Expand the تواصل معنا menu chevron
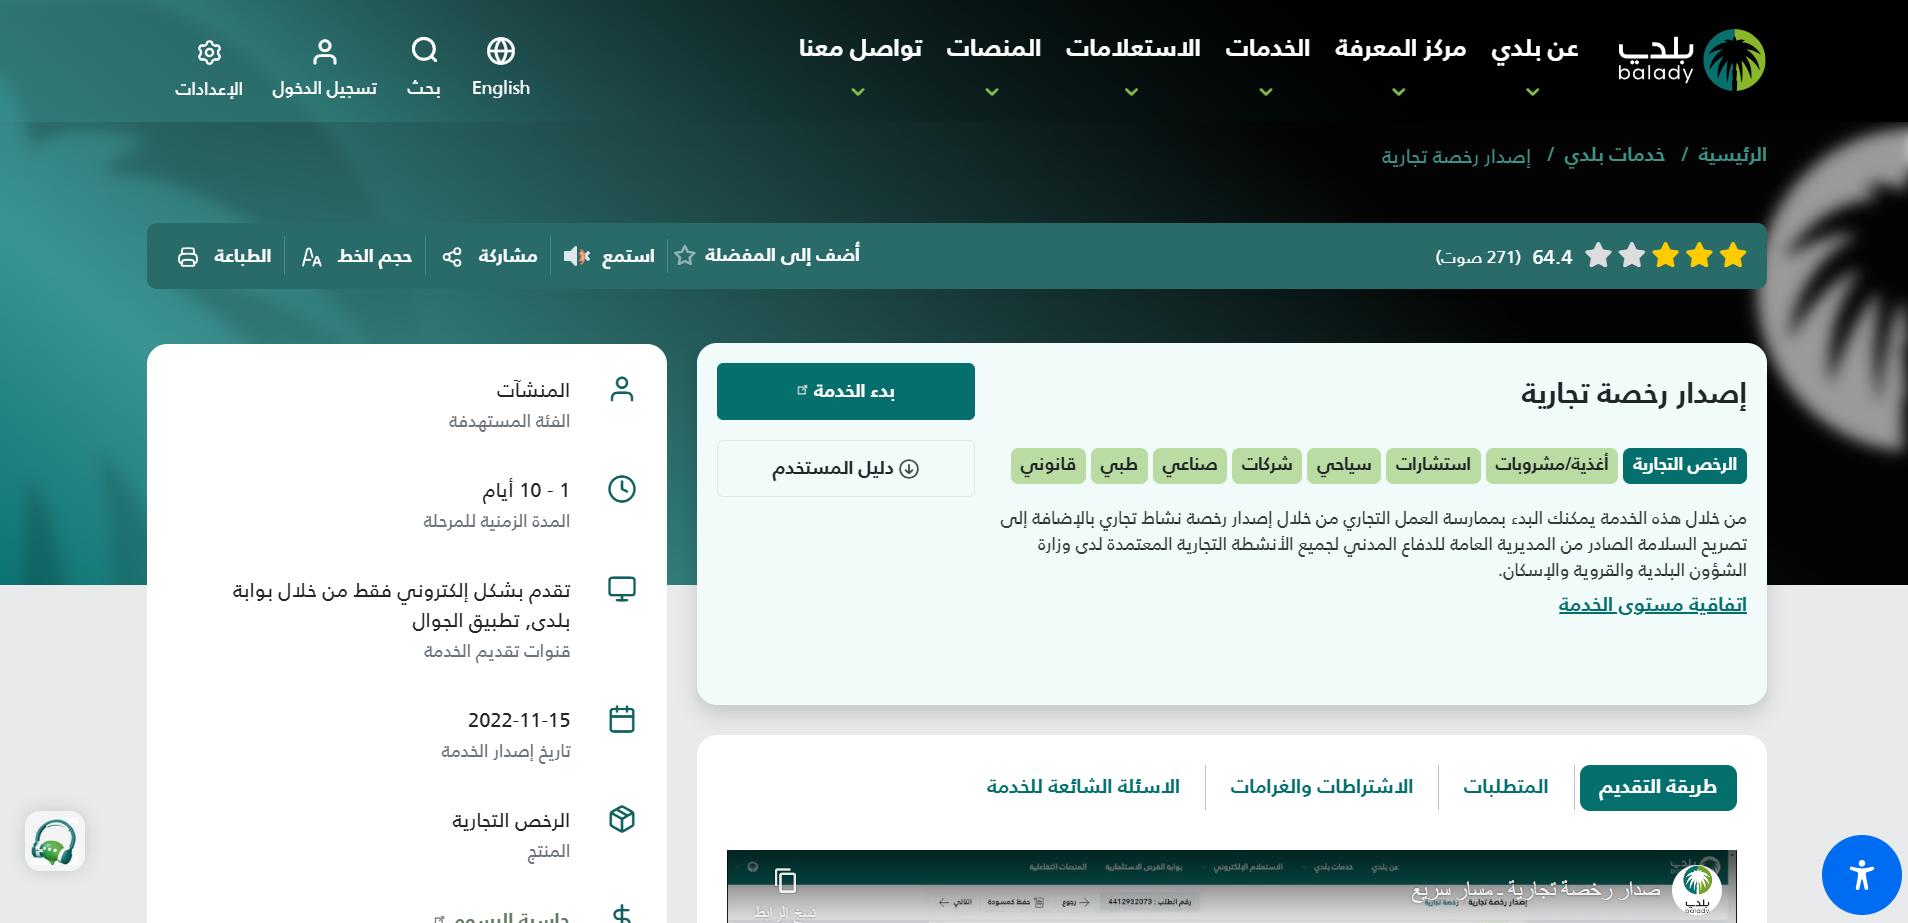Image resolution: width=1908 pixels, height=923 pixels. pos(858,90)
